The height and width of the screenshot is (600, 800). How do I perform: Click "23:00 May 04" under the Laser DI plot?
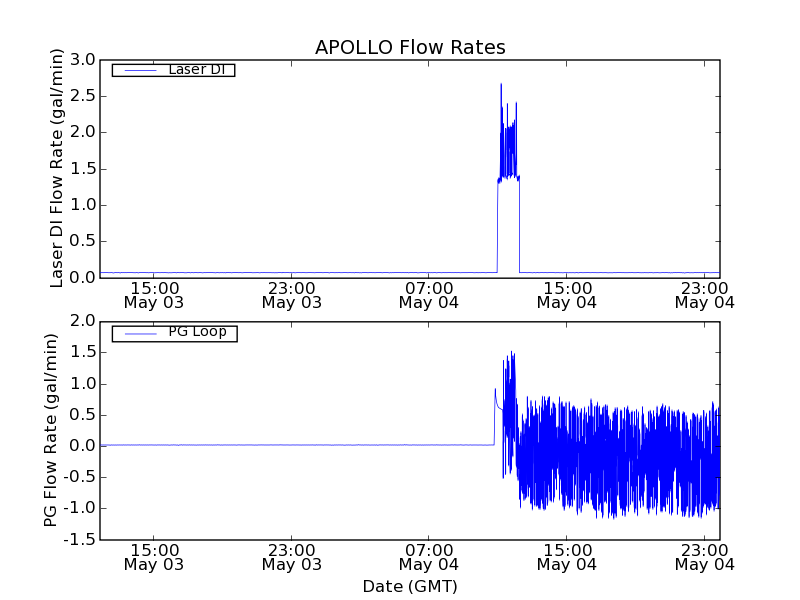pos(705,295)
